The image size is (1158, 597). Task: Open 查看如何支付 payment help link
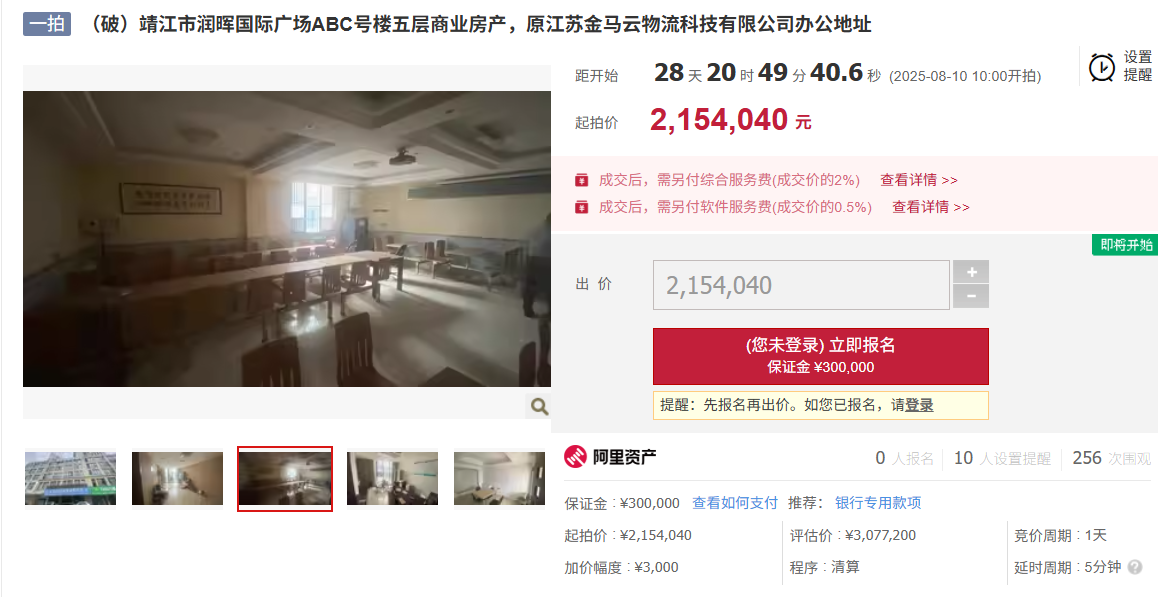[735, 503]
